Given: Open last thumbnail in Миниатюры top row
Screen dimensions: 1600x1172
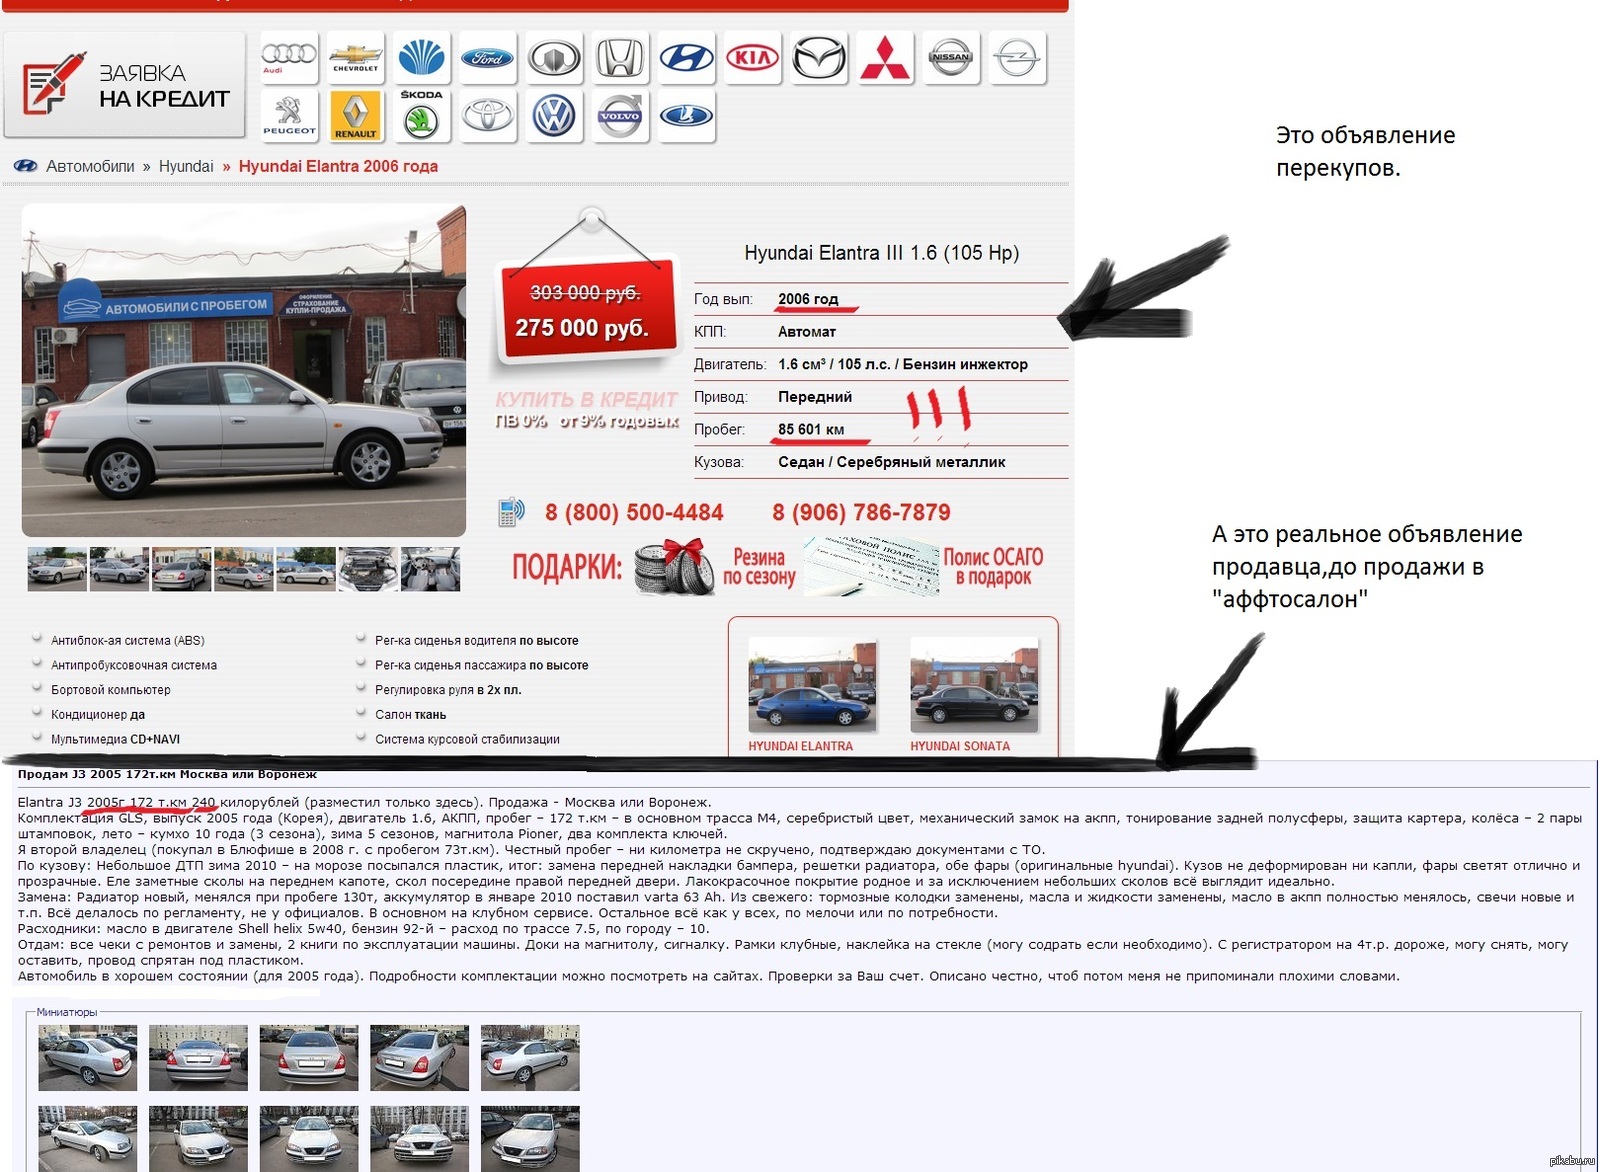Looking at the screenshot, I should pyautogui.click(x=530, y=1057).
